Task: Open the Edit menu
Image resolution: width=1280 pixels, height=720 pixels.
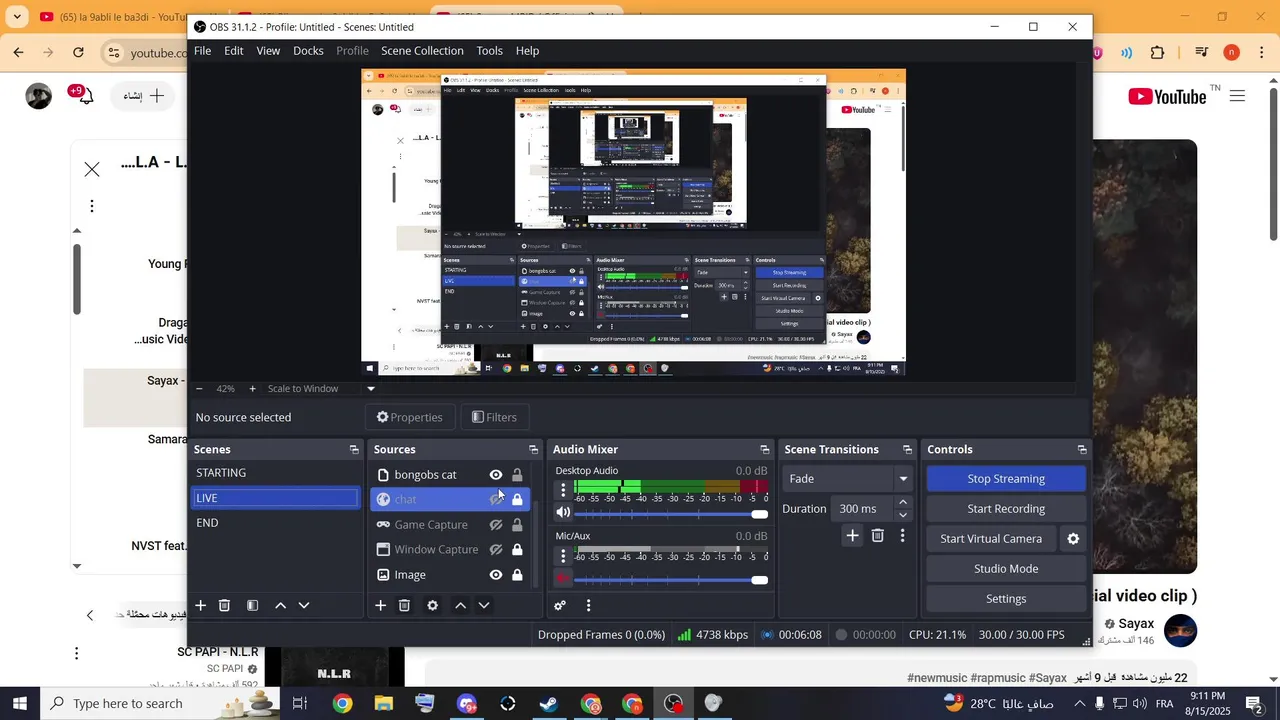Action: 234,51
